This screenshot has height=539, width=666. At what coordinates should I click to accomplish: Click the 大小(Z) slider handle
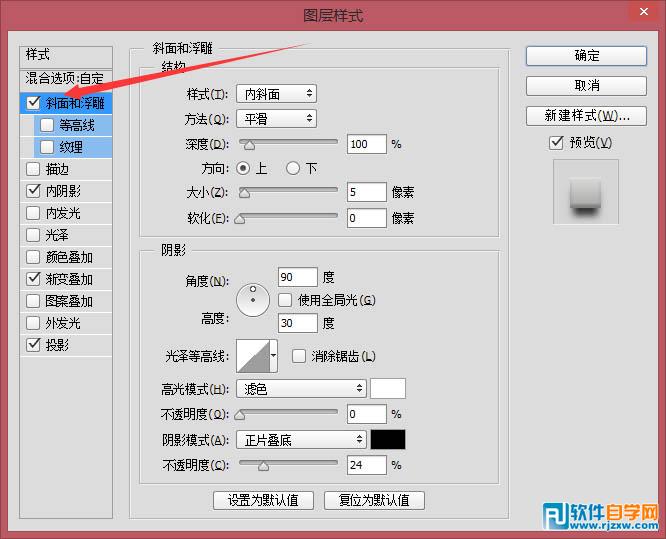(244, 193)
